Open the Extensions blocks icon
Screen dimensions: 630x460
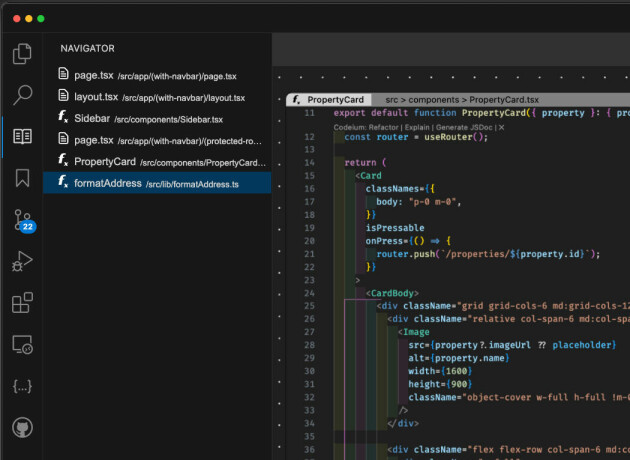(x=22, y=303)
